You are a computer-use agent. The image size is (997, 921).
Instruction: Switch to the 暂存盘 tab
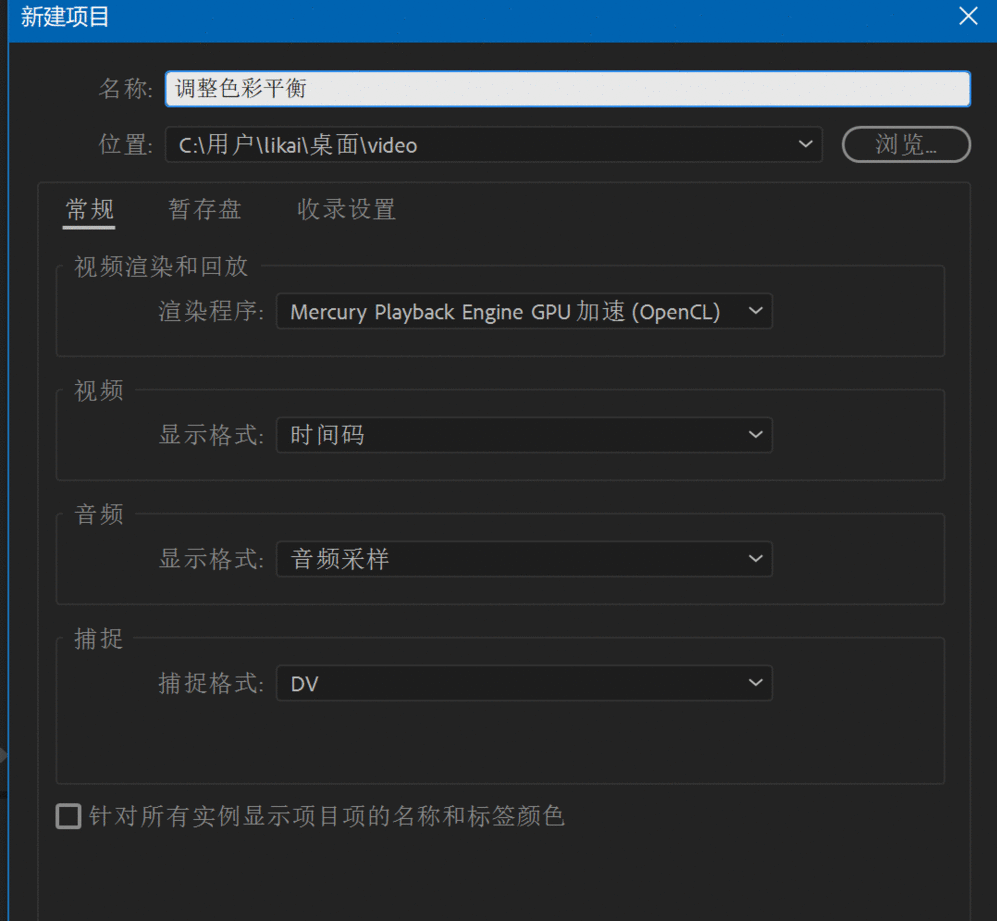click(x=204, y=209)
